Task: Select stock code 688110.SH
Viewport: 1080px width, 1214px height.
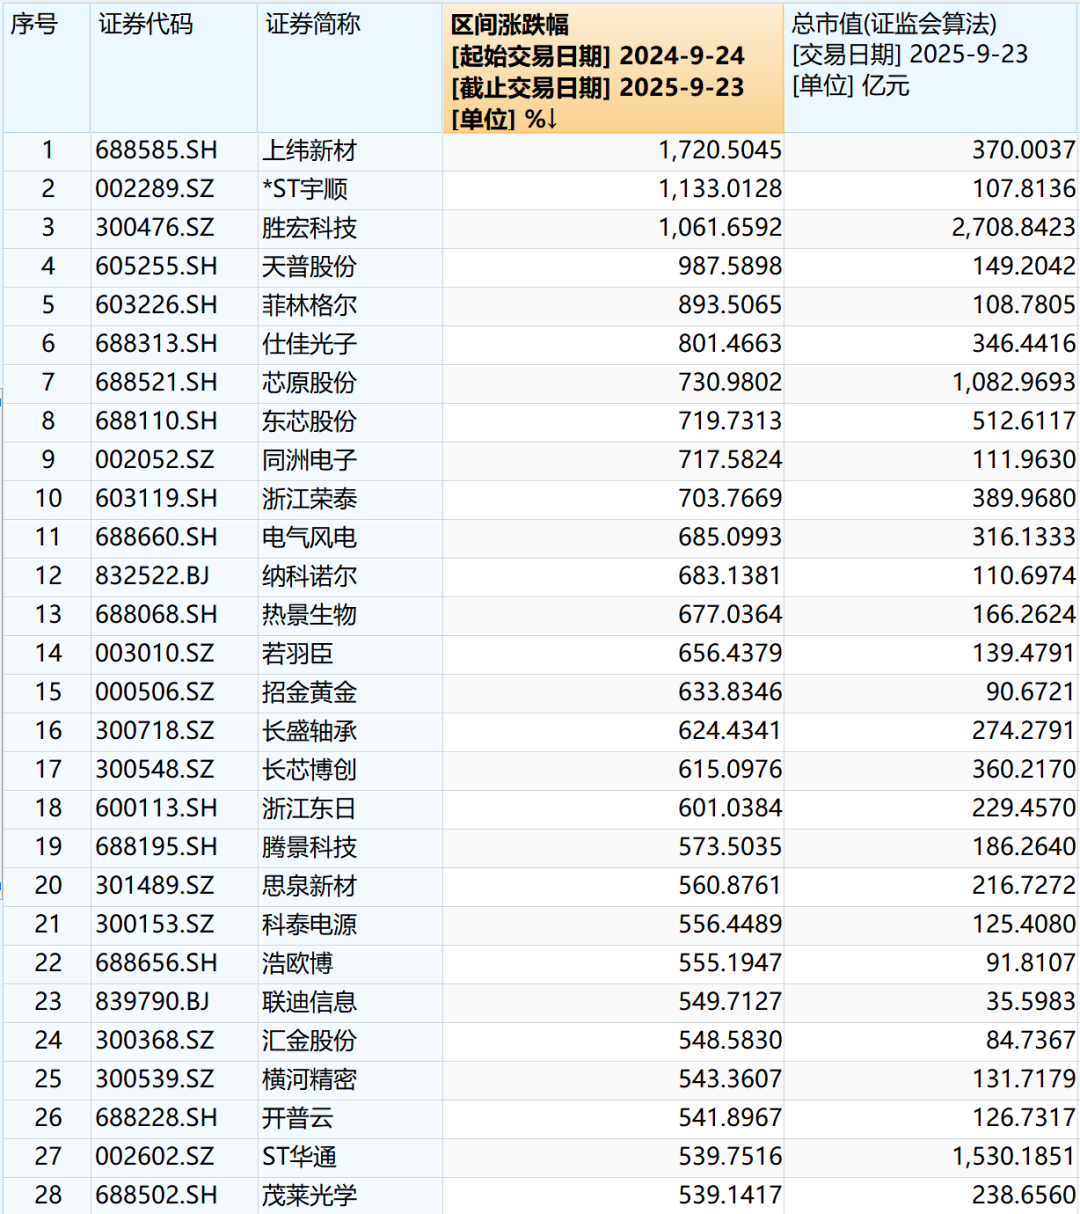Action: pyautogui.click(x=156, y=421)
